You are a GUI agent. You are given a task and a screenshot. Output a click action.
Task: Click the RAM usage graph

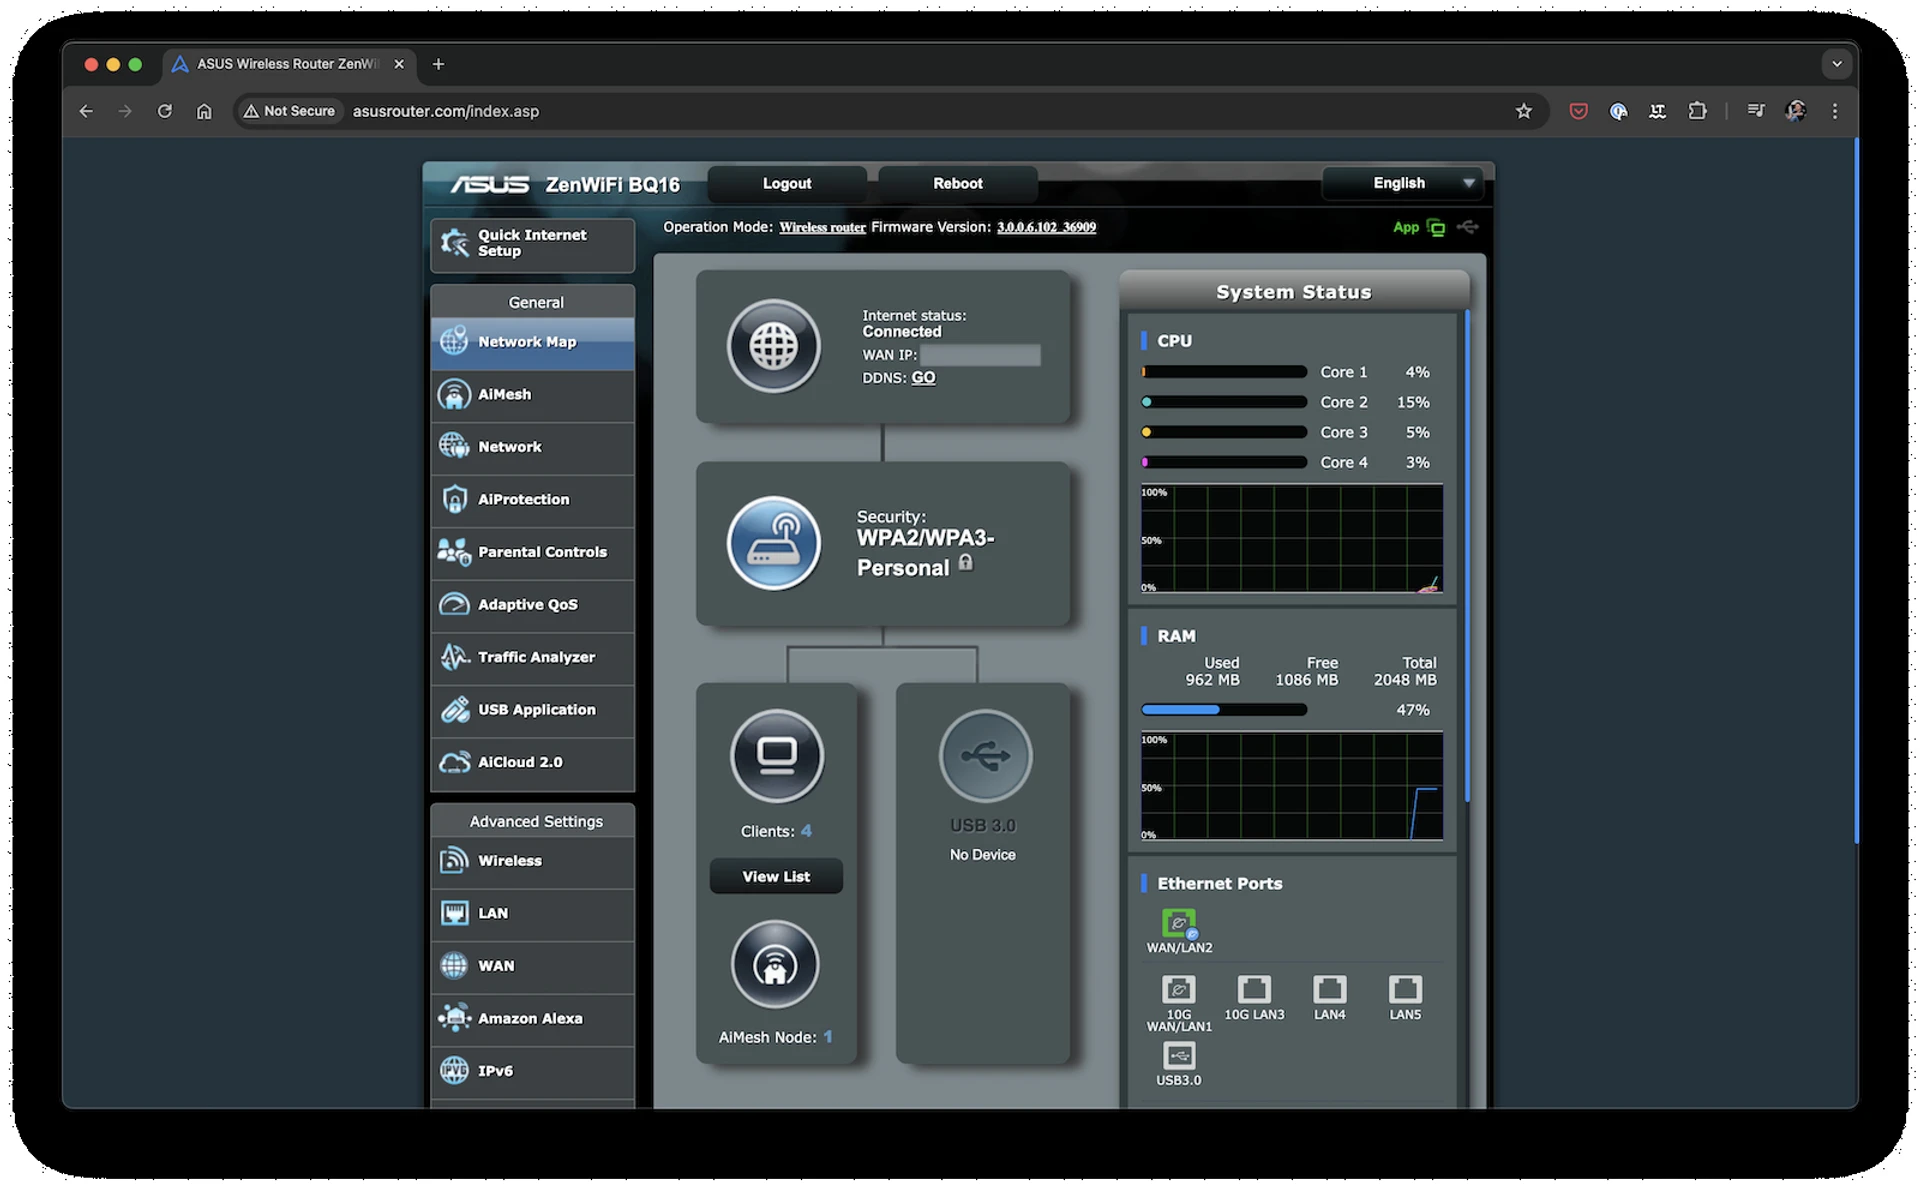pyautogui.click(x=1291, y=787)
